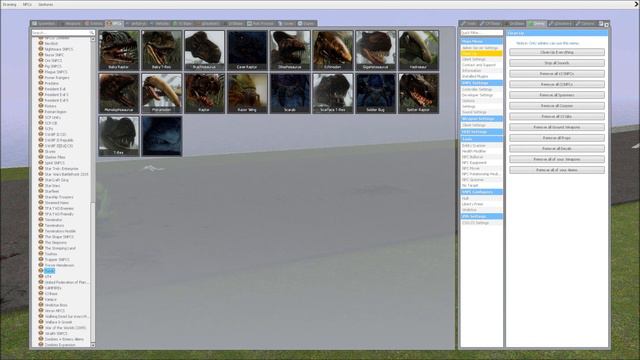Open Sound Settings entry
640x360 pixels.
click(481, 112)
